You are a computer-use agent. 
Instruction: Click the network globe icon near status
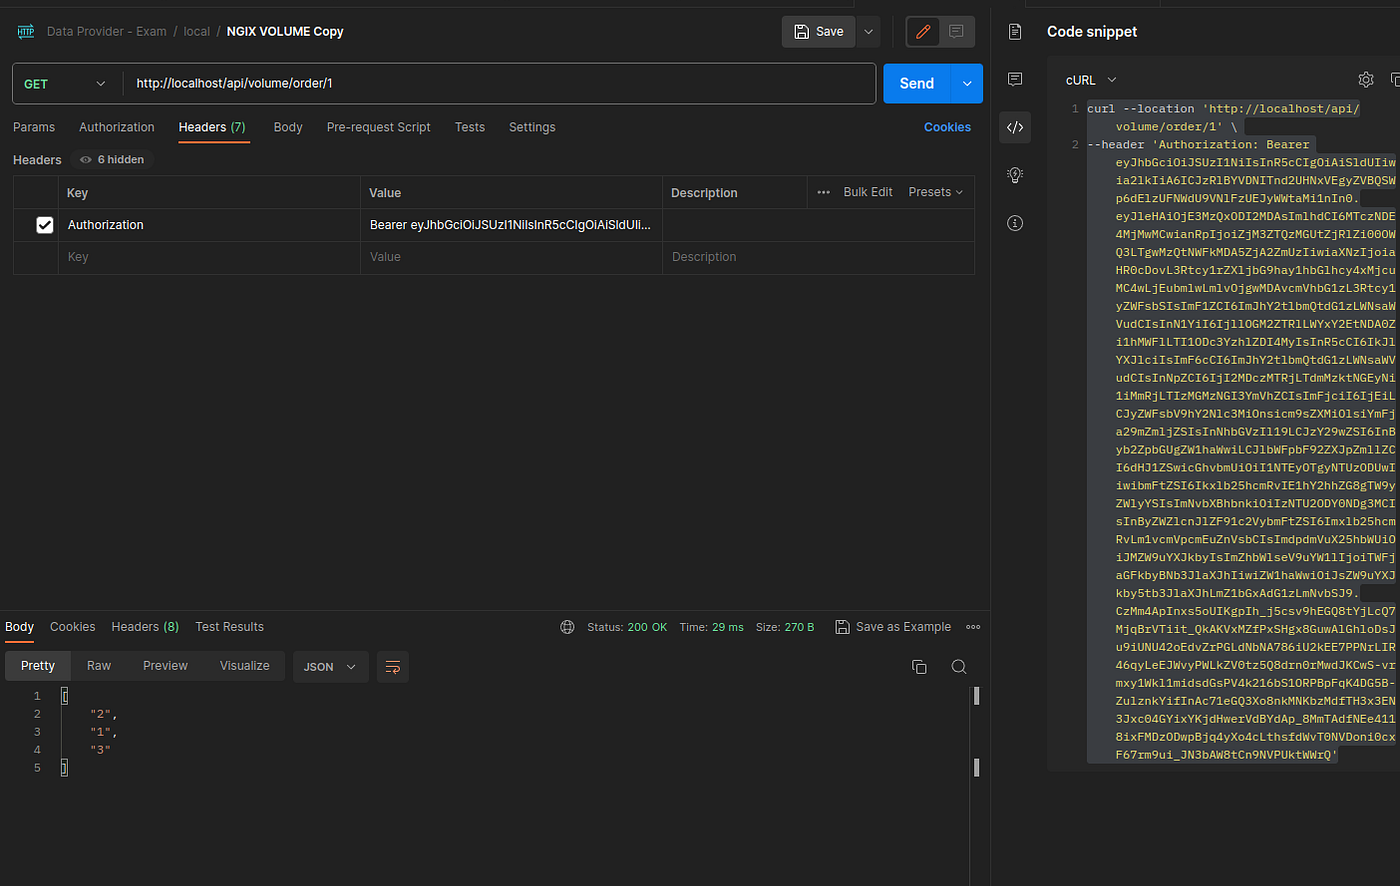click(568, 627)
